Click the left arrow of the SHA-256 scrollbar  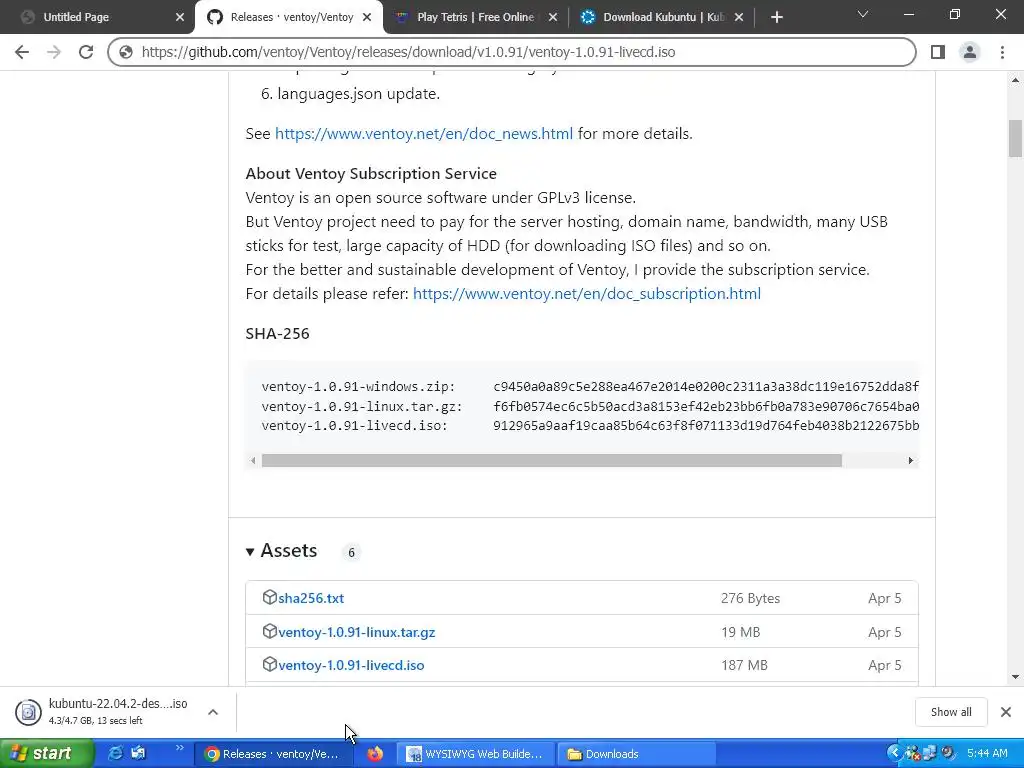pyautogui.click(x=253, y=460)
